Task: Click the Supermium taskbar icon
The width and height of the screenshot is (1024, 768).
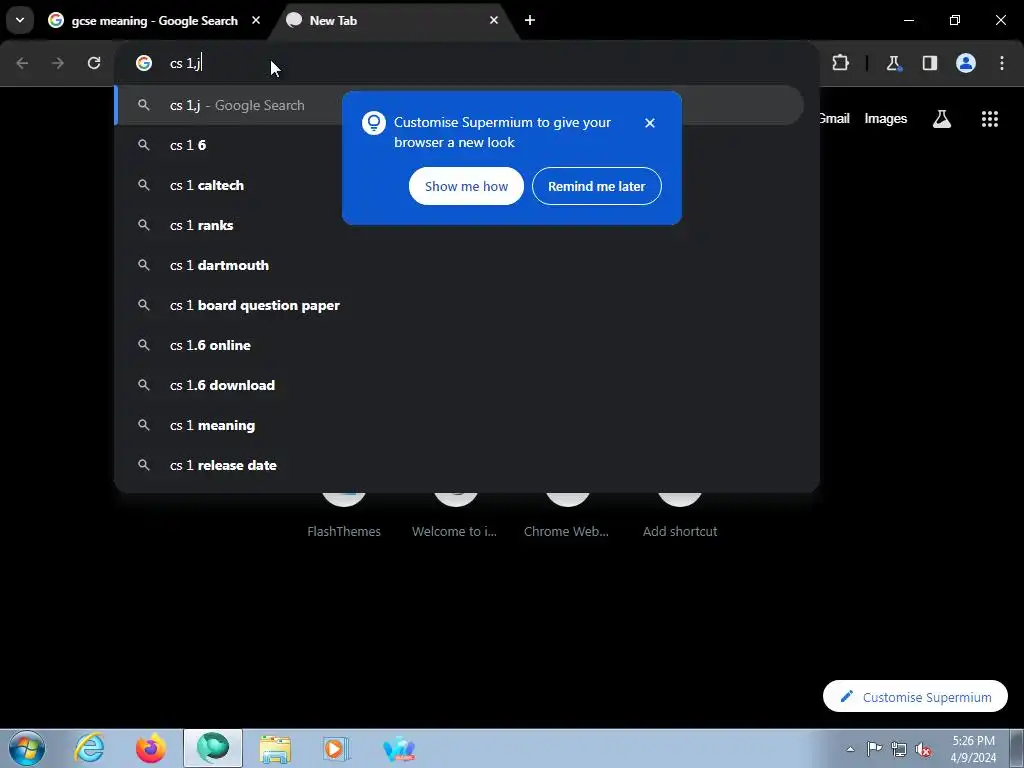Action: [x=213, y=748]
